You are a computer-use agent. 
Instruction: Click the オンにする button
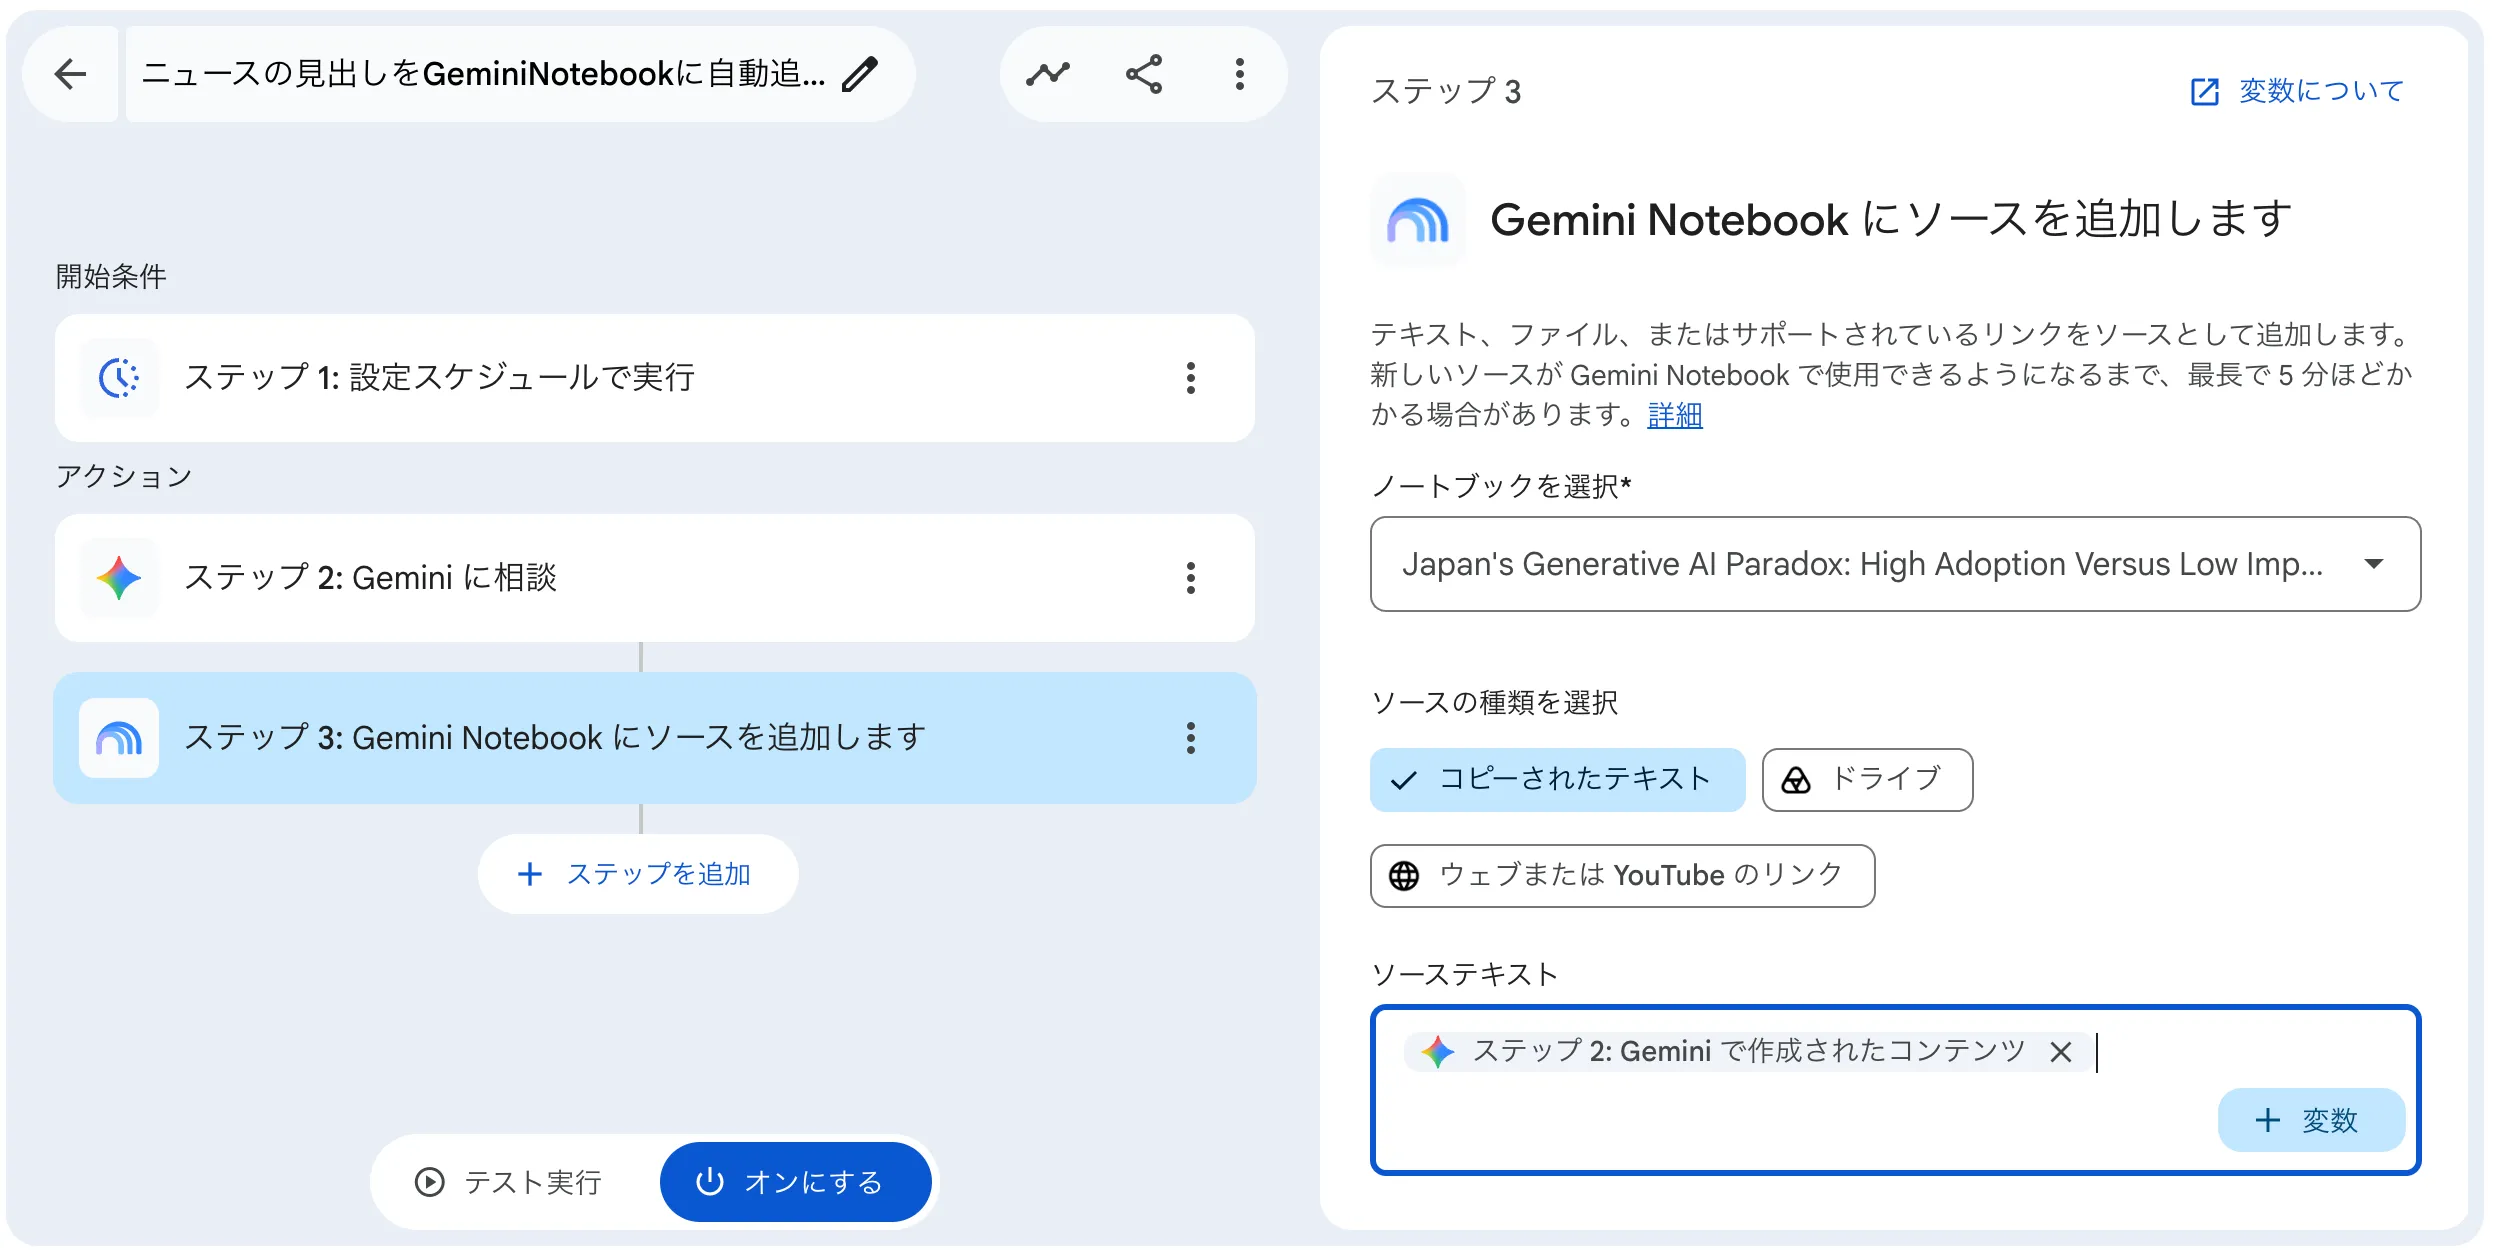point(795,1182)
